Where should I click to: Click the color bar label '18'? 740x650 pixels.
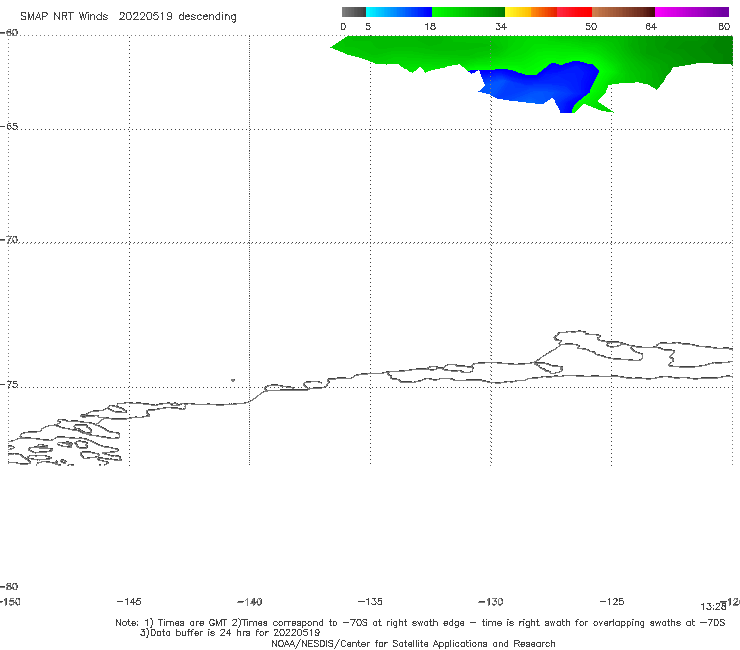tap(430, 26)
